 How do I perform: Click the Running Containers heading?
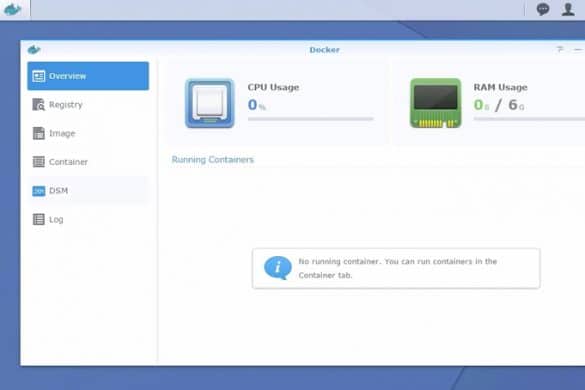click(x=213, y=160)
